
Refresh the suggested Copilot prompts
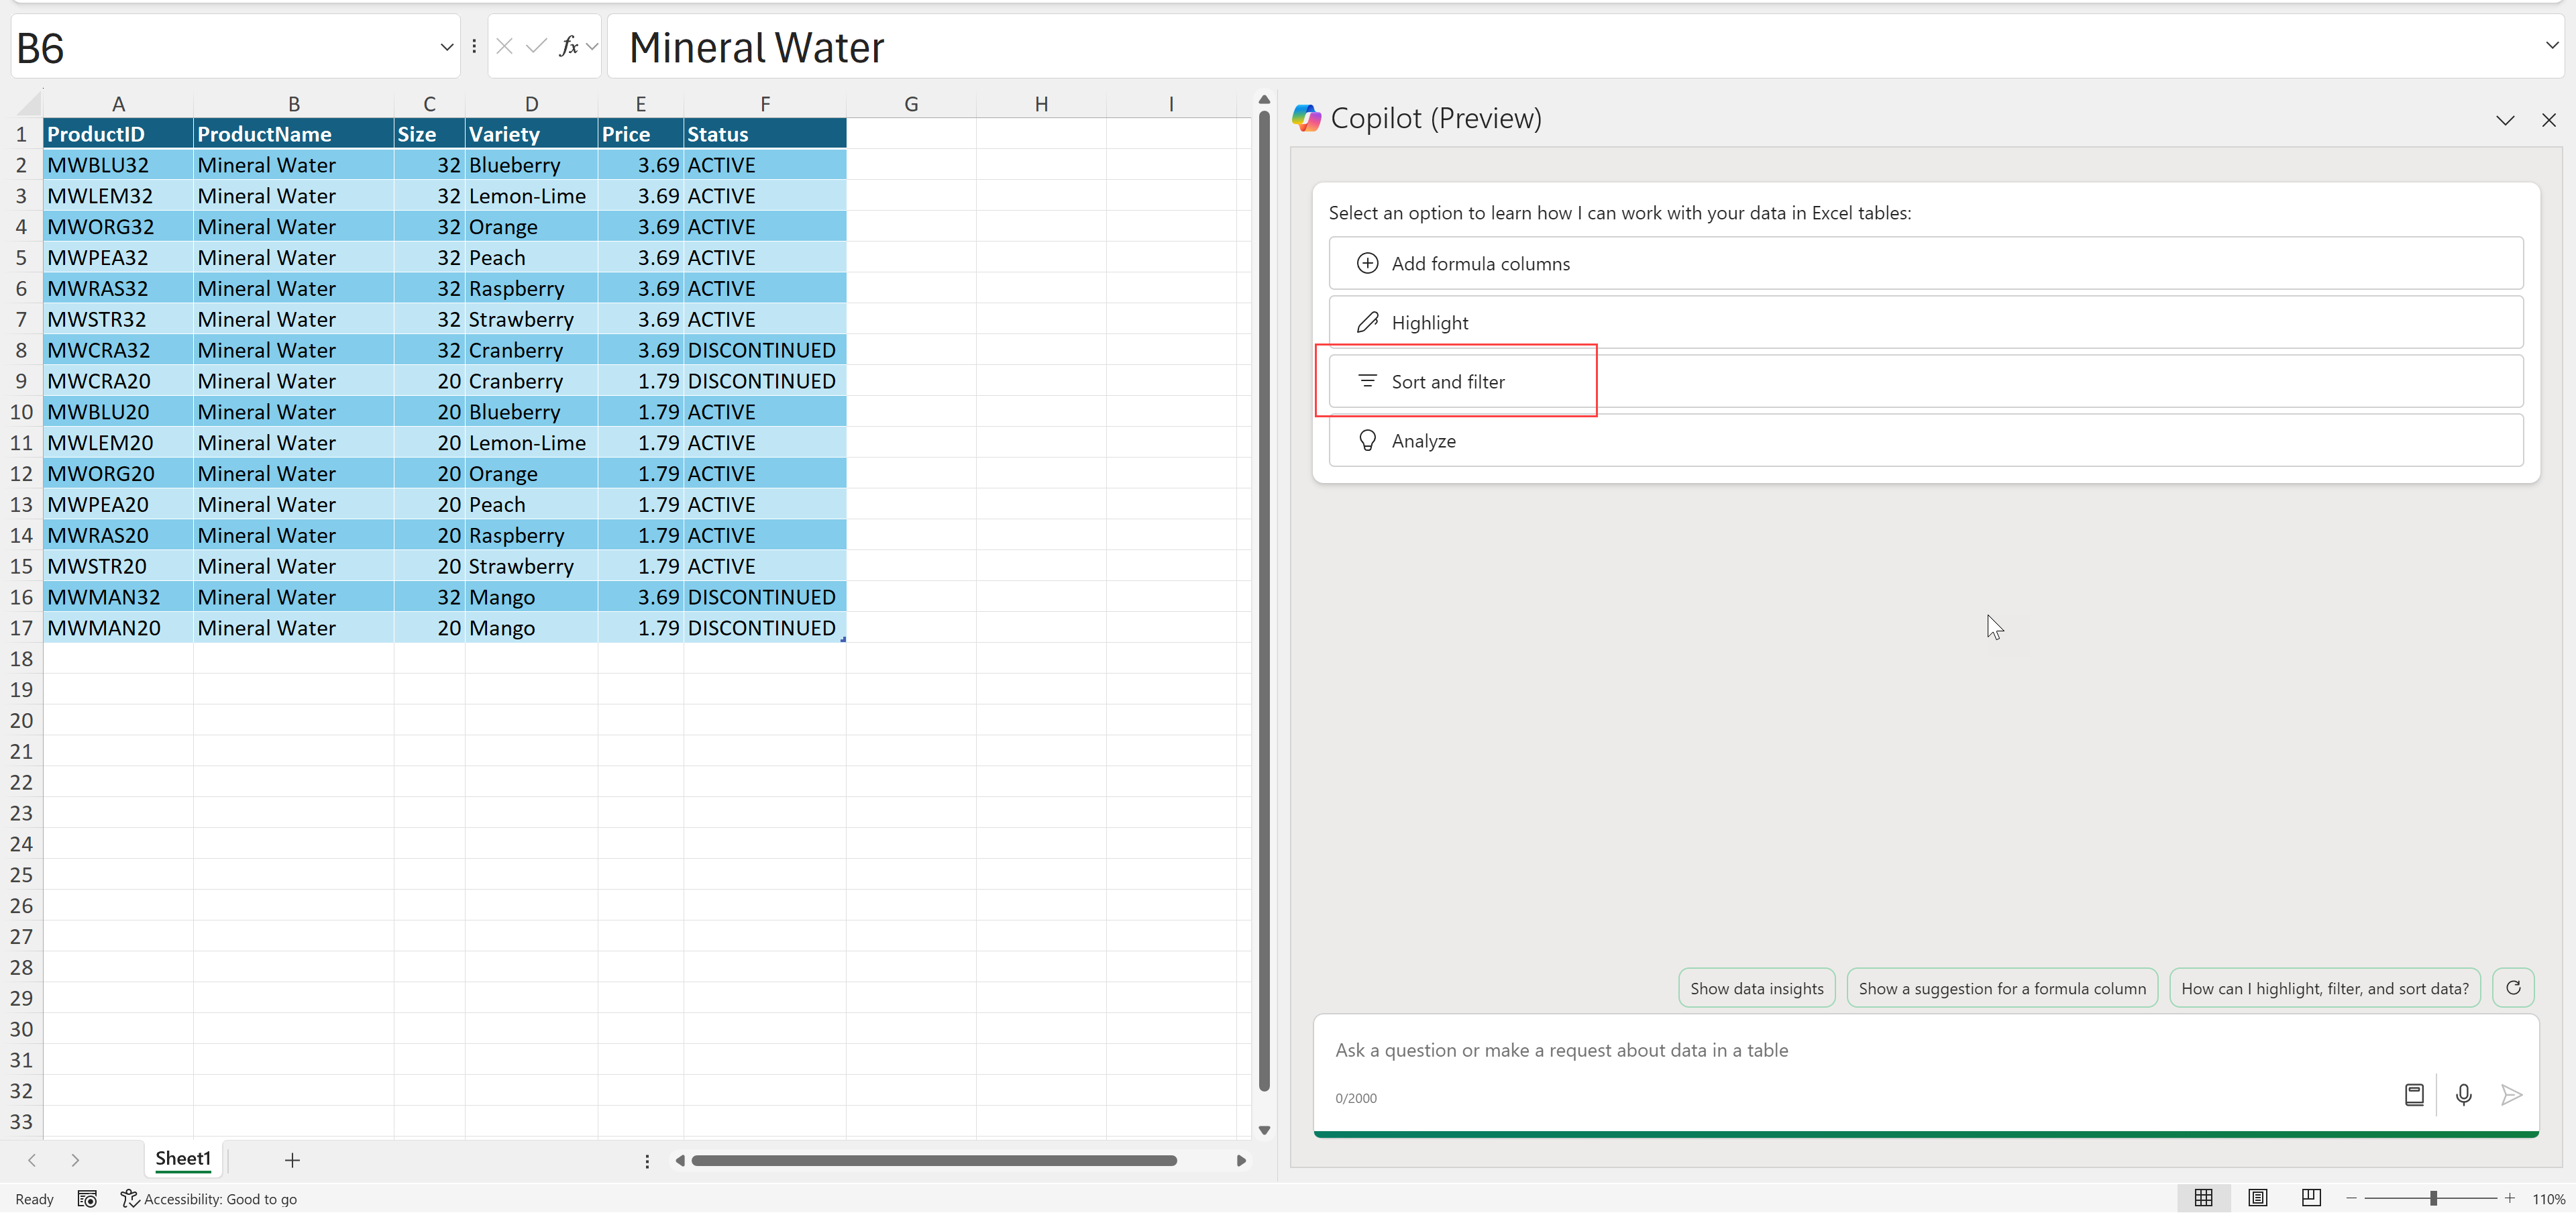(x=2512, y=987)
